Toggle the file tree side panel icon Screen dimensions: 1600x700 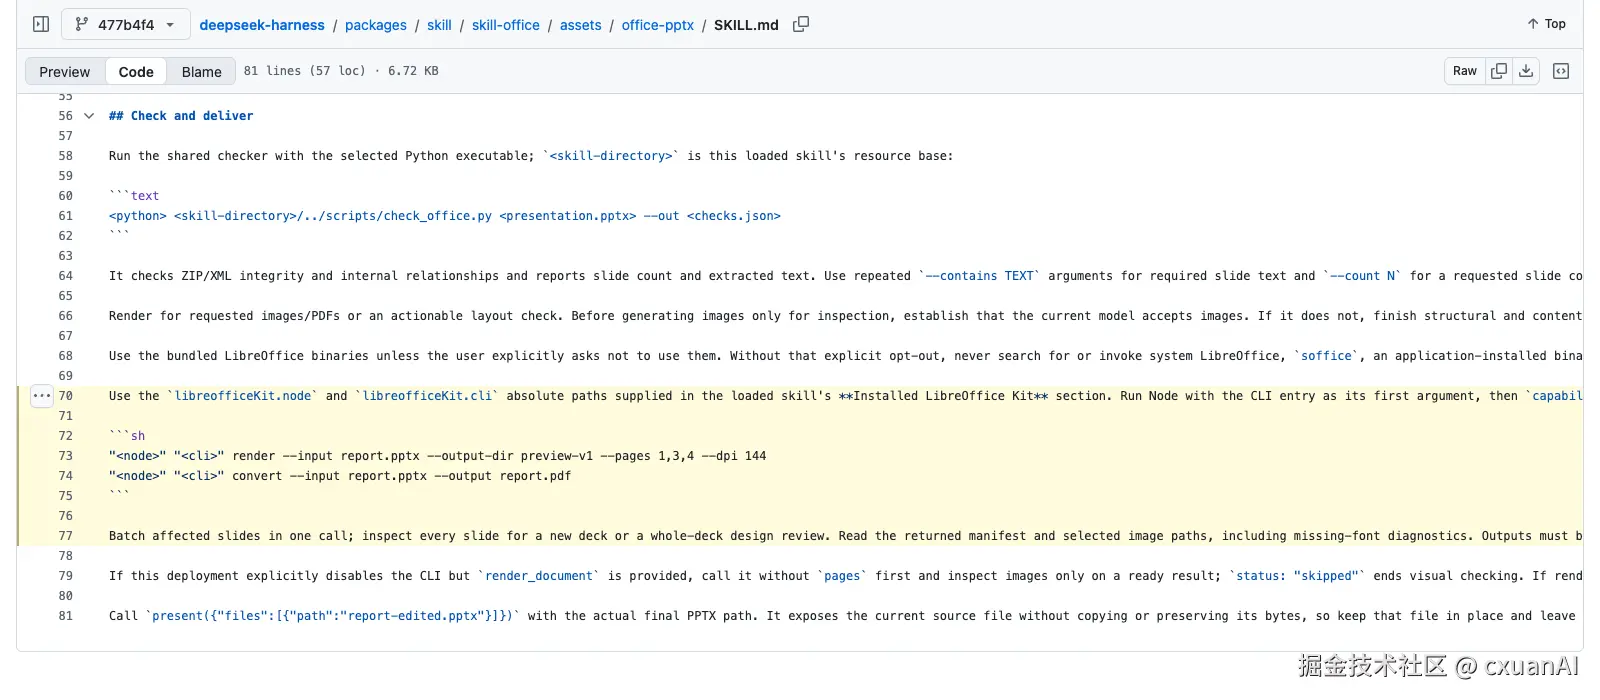(x=41, y=24)
